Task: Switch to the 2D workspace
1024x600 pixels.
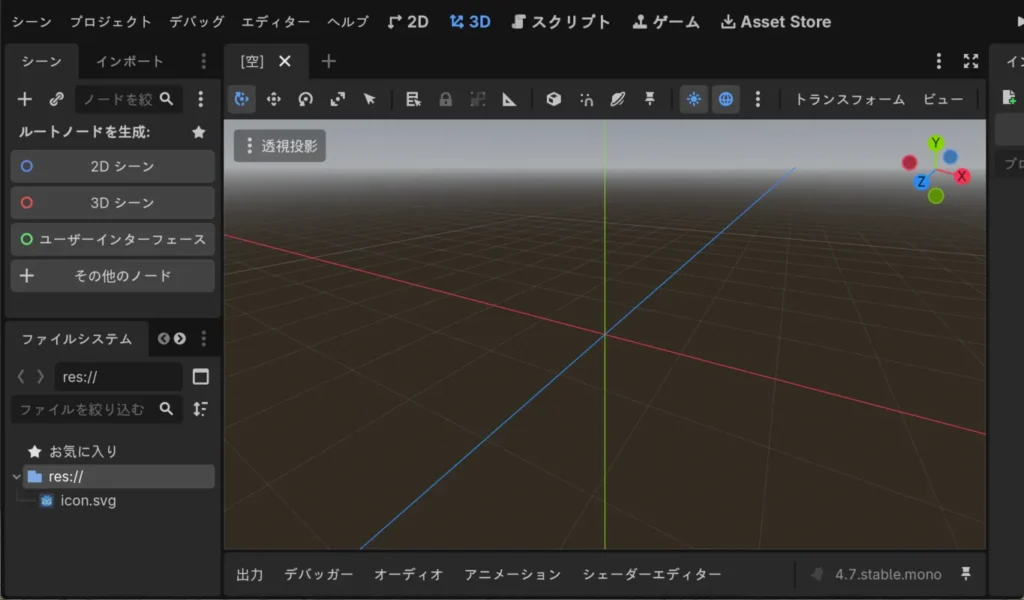Action: coord(408,22)
